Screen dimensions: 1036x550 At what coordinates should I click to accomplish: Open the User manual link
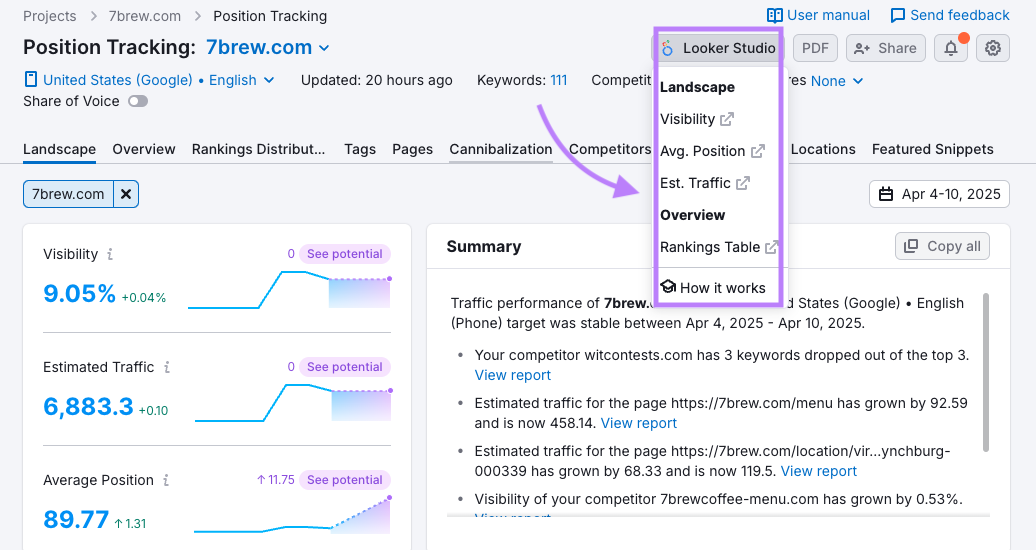tap(818, 15)
